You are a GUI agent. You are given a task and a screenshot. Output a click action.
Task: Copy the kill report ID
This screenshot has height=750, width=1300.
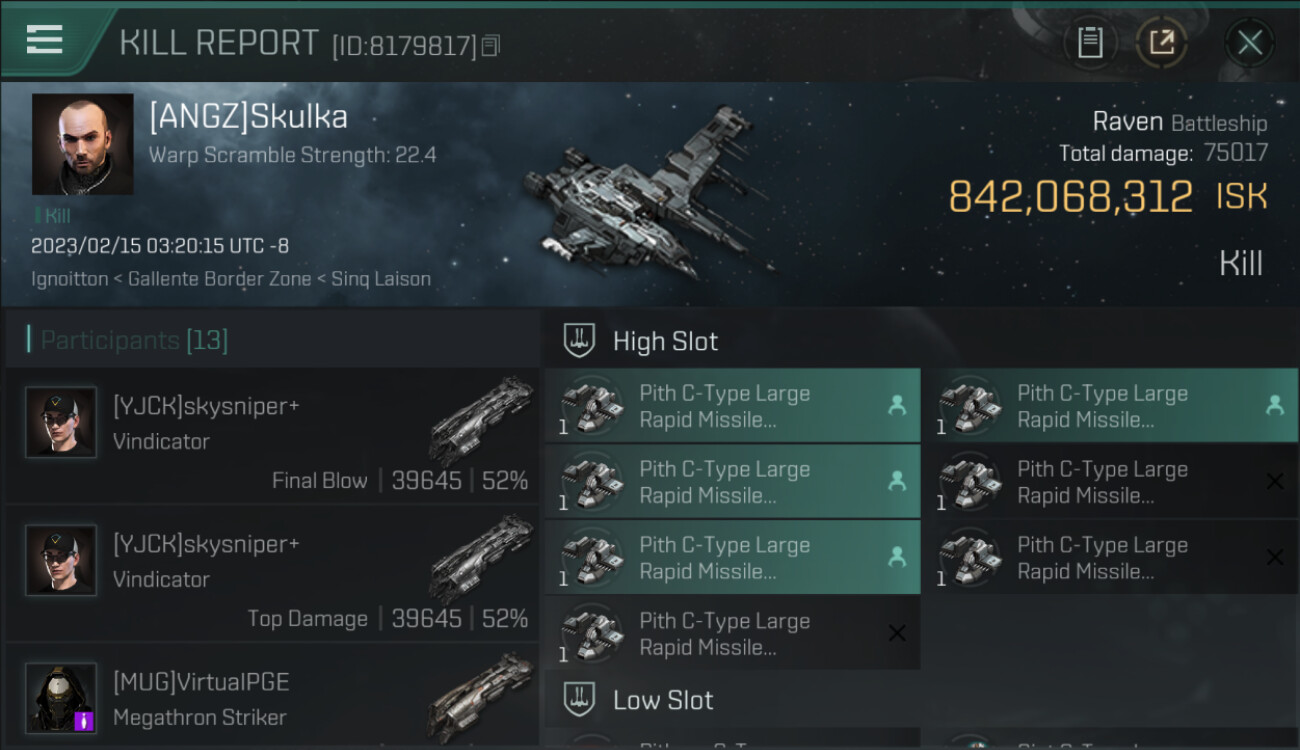click(490, 46)
